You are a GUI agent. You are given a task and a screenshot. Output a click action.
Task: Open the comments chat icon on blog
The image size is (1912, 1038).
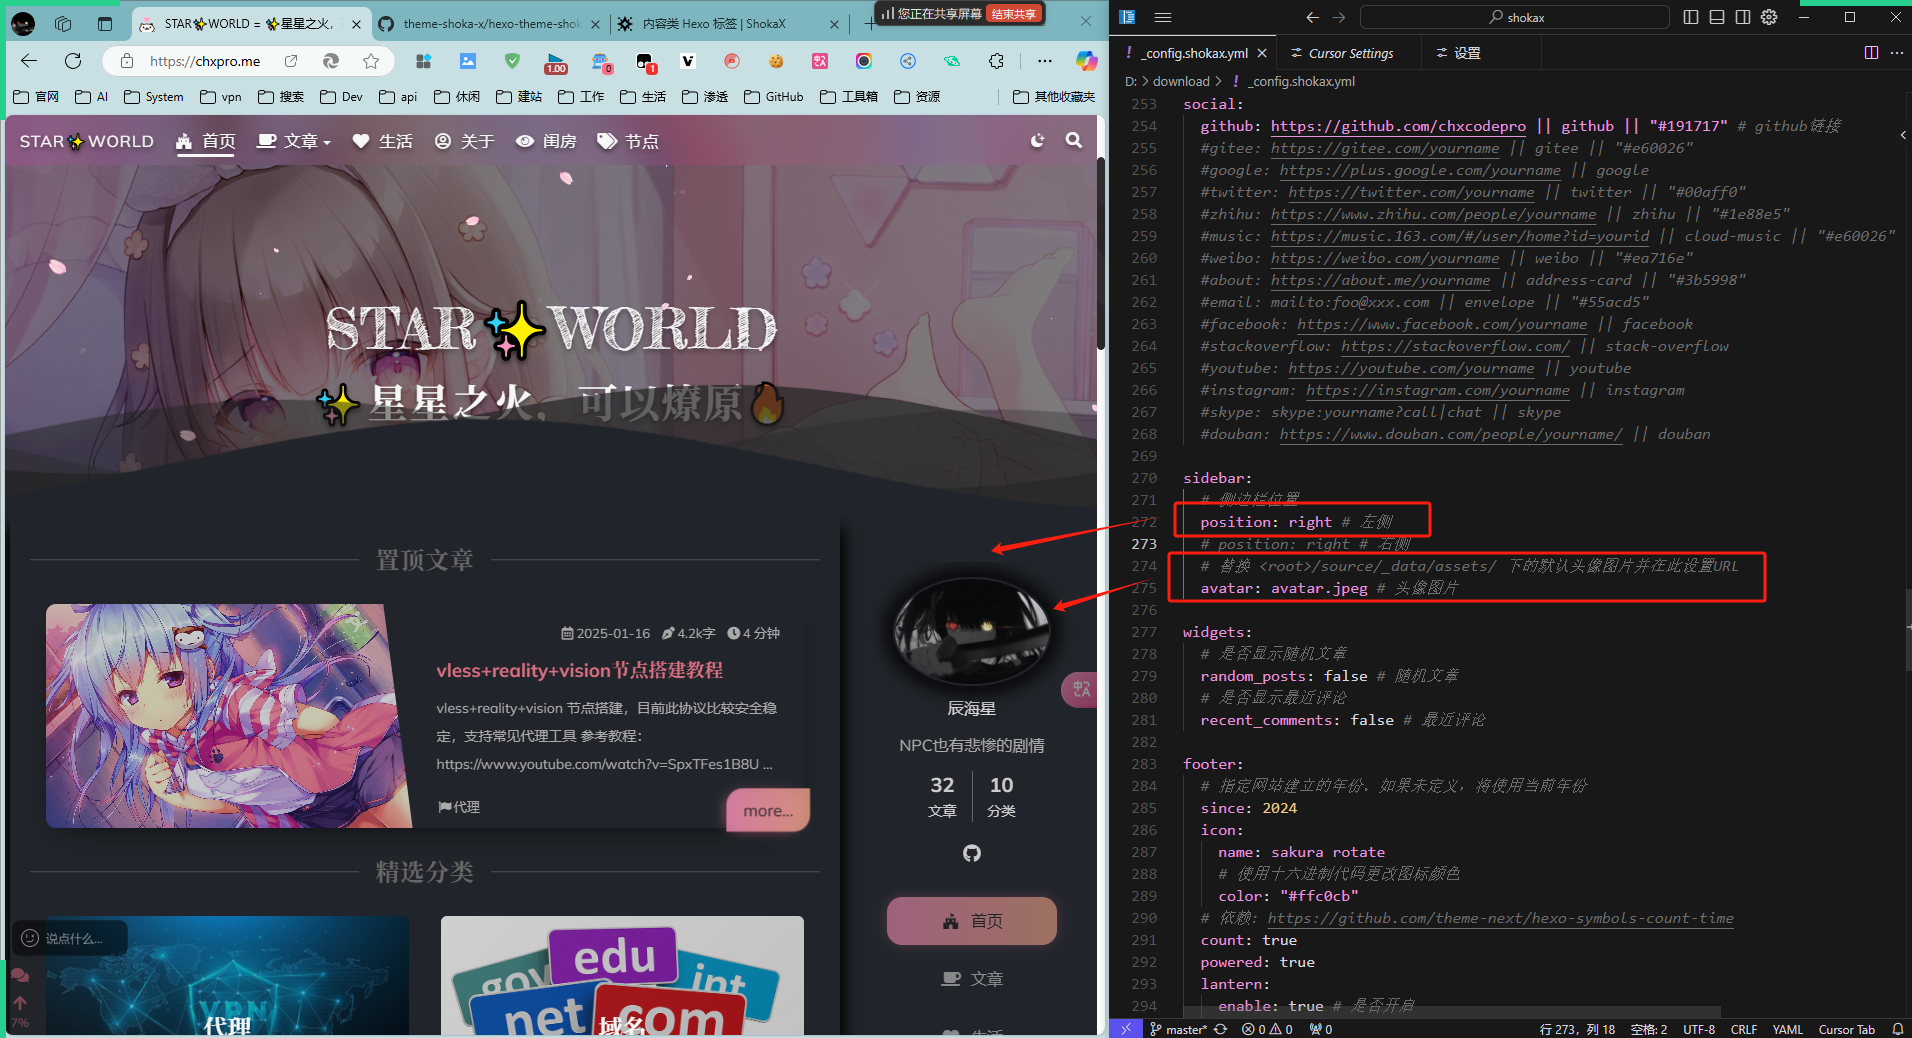[20, 975]
